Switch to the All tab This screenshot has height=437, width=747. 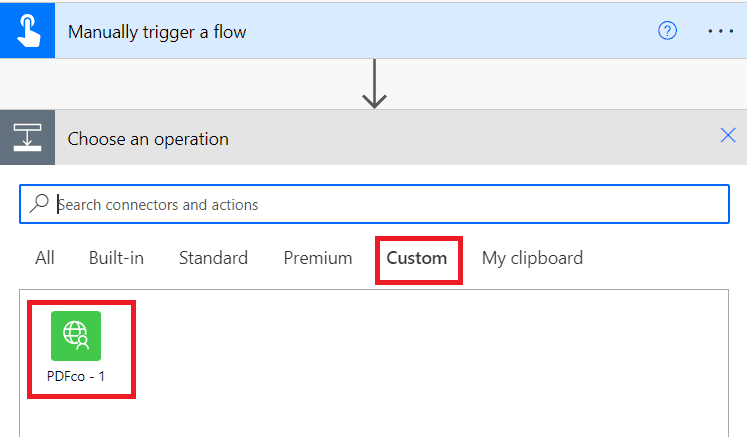(x=45, y=258)
